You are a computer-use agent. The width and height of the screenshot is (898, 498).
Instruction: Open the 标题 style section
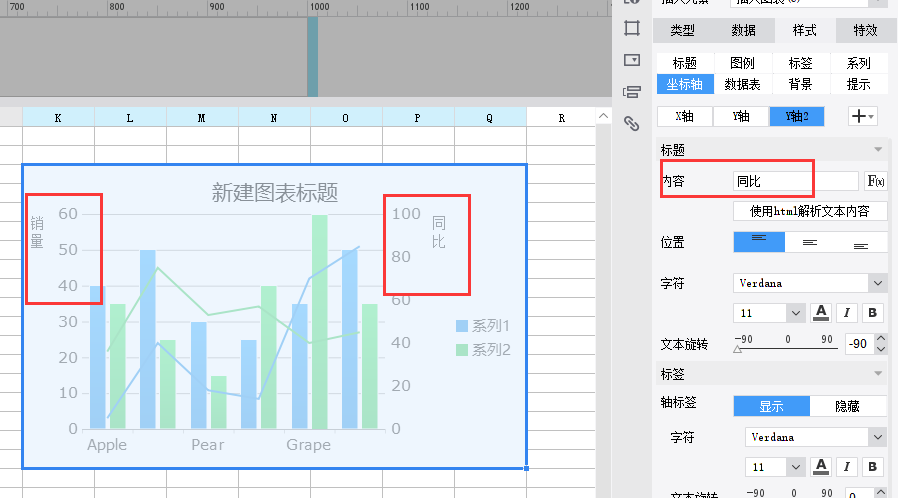(684, 63)
